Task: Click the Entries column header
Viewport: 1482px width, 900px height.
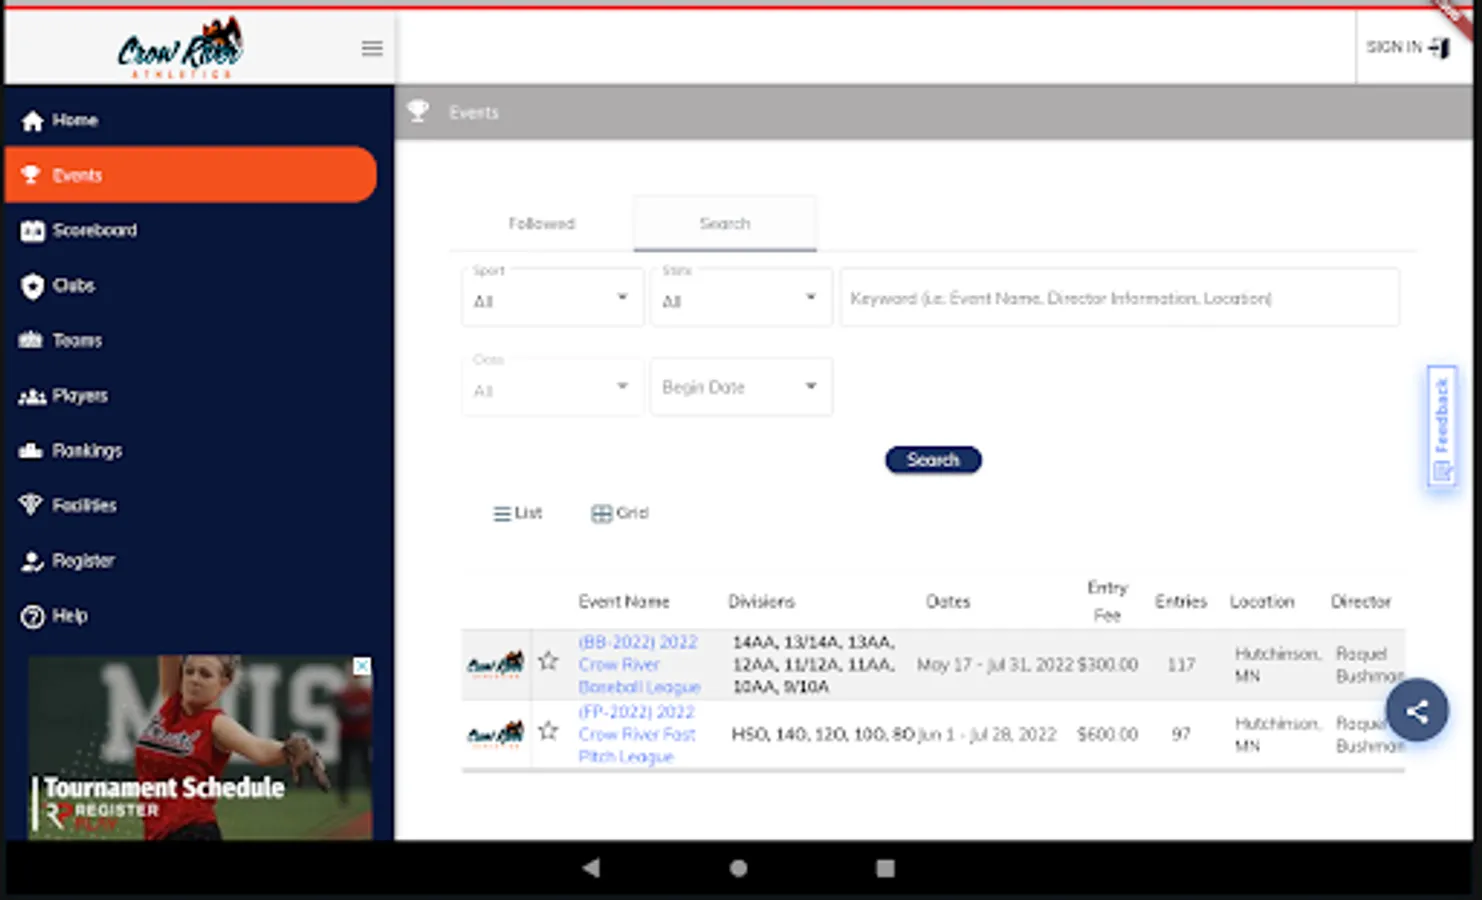Action: click(1181, 601)
